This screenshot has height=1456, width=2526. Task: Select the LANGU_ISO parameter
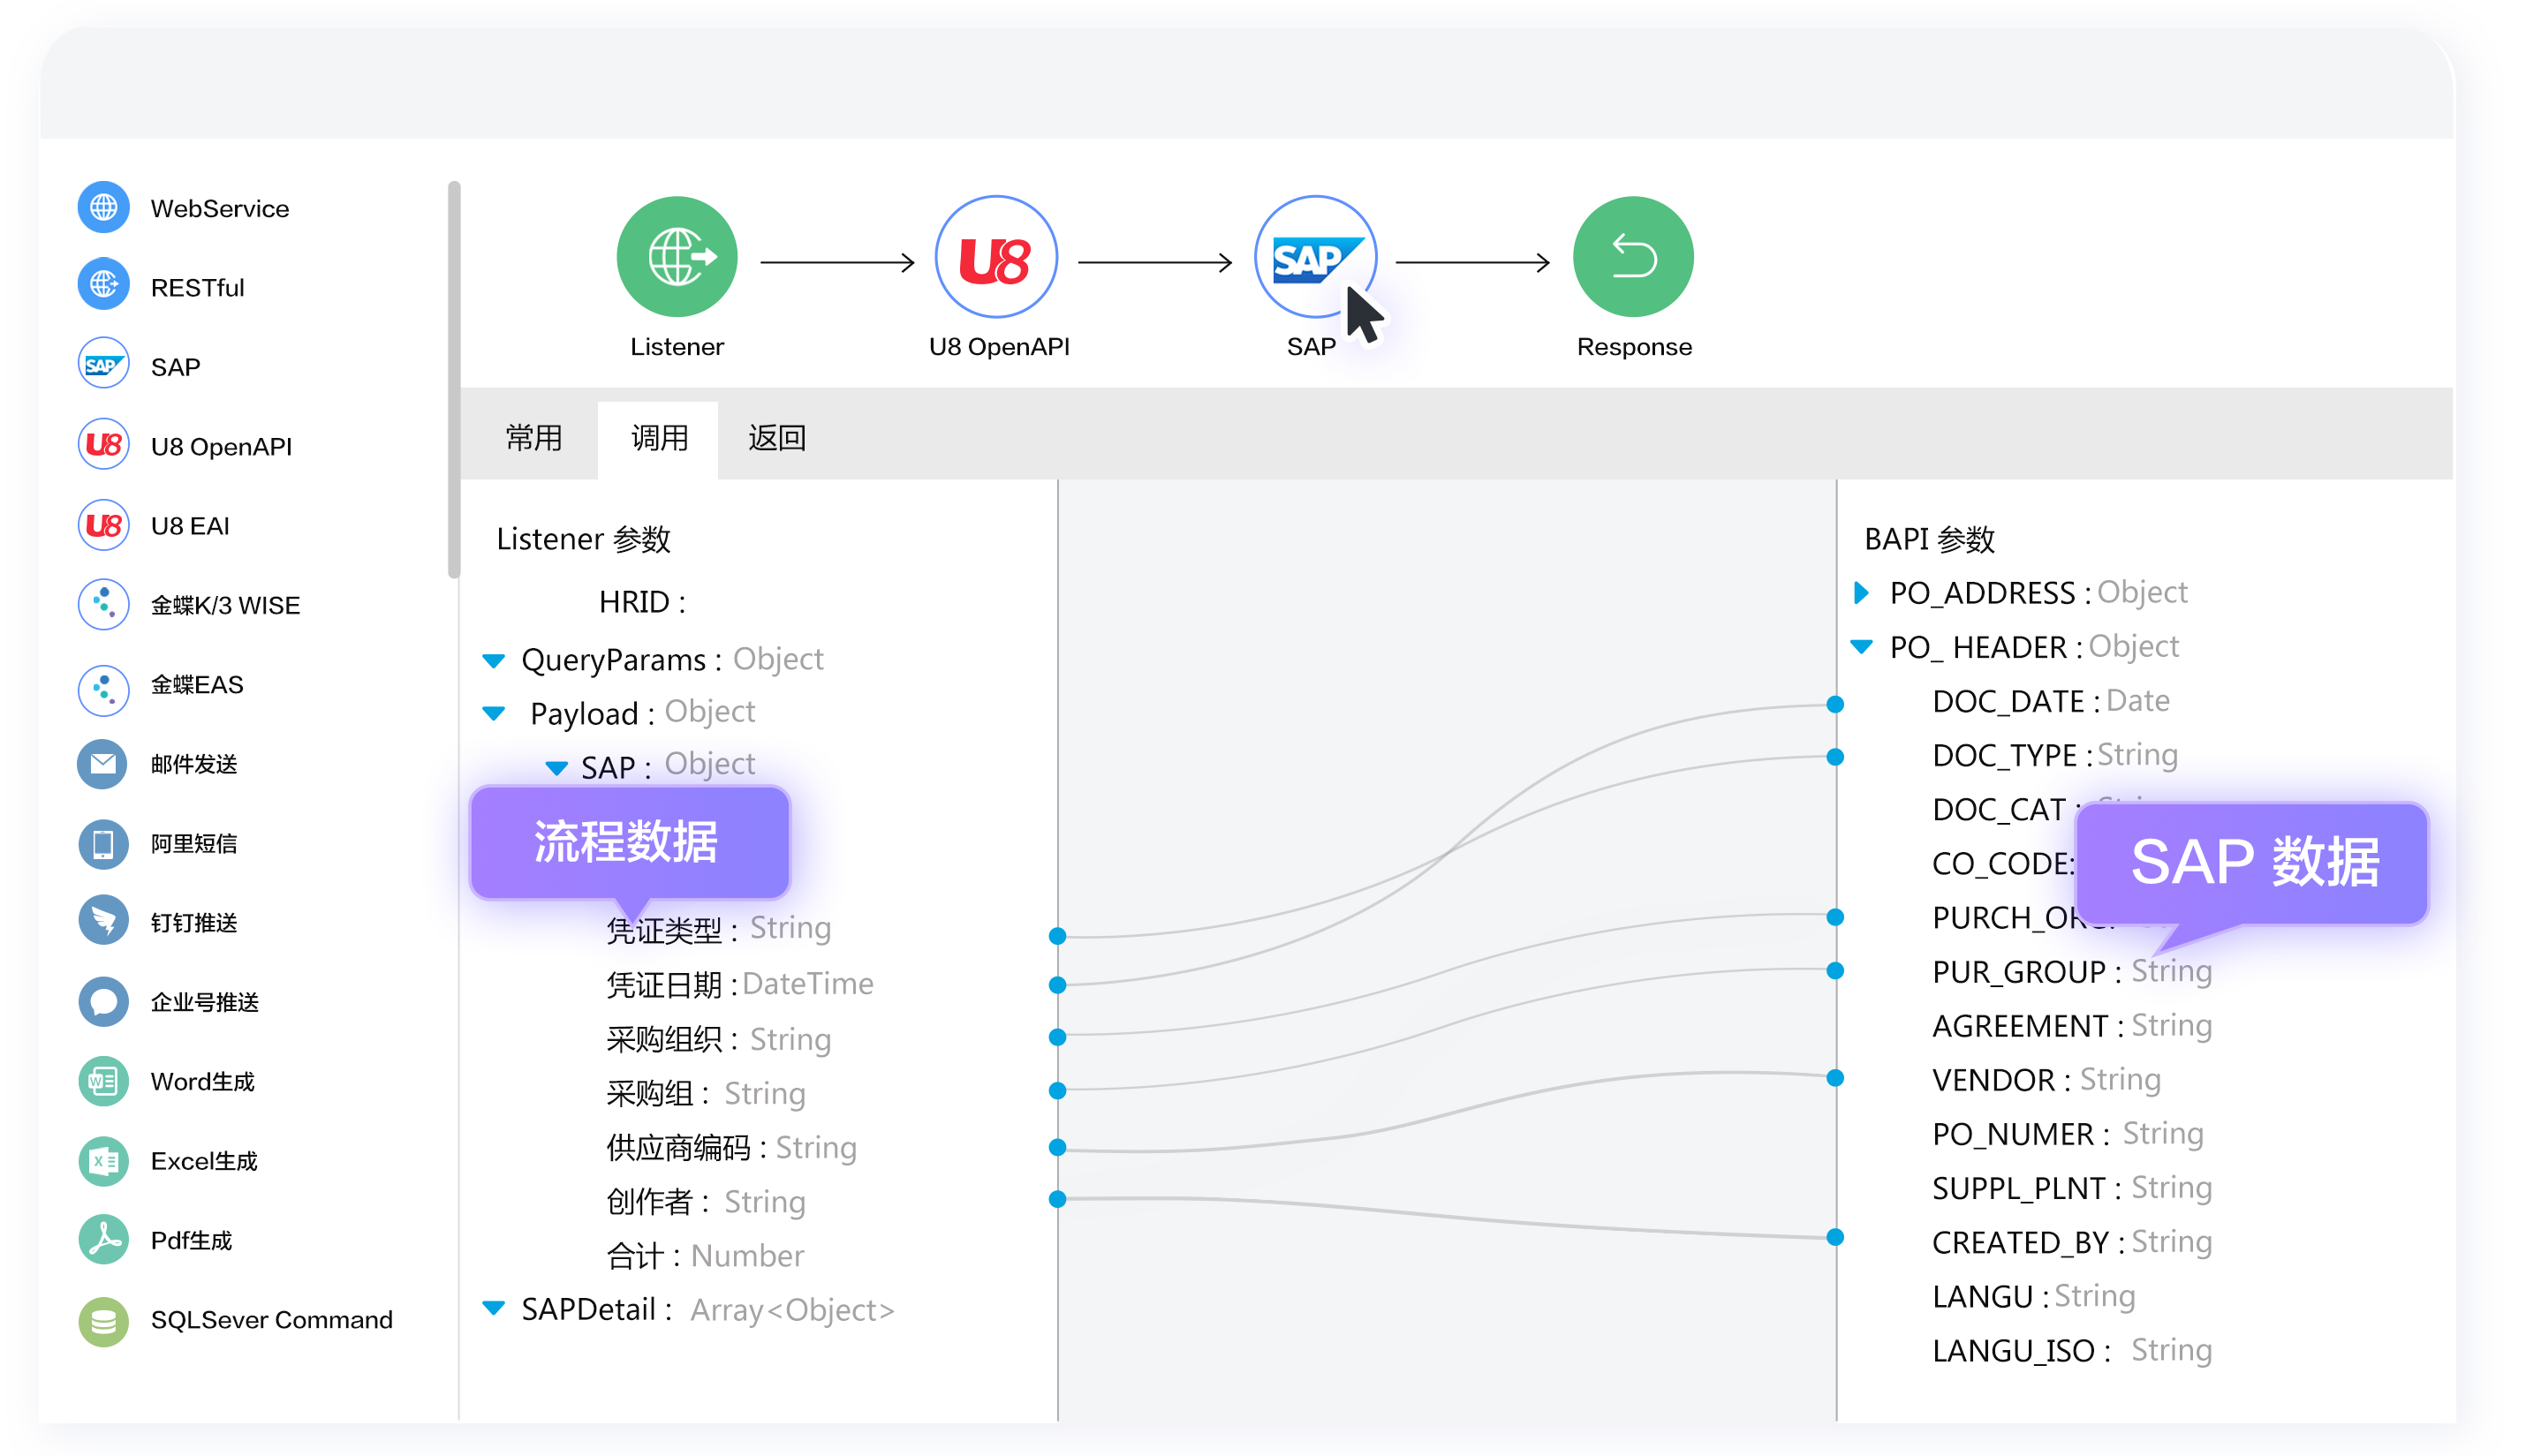pyautogui.click(x=2071, y=1349)
